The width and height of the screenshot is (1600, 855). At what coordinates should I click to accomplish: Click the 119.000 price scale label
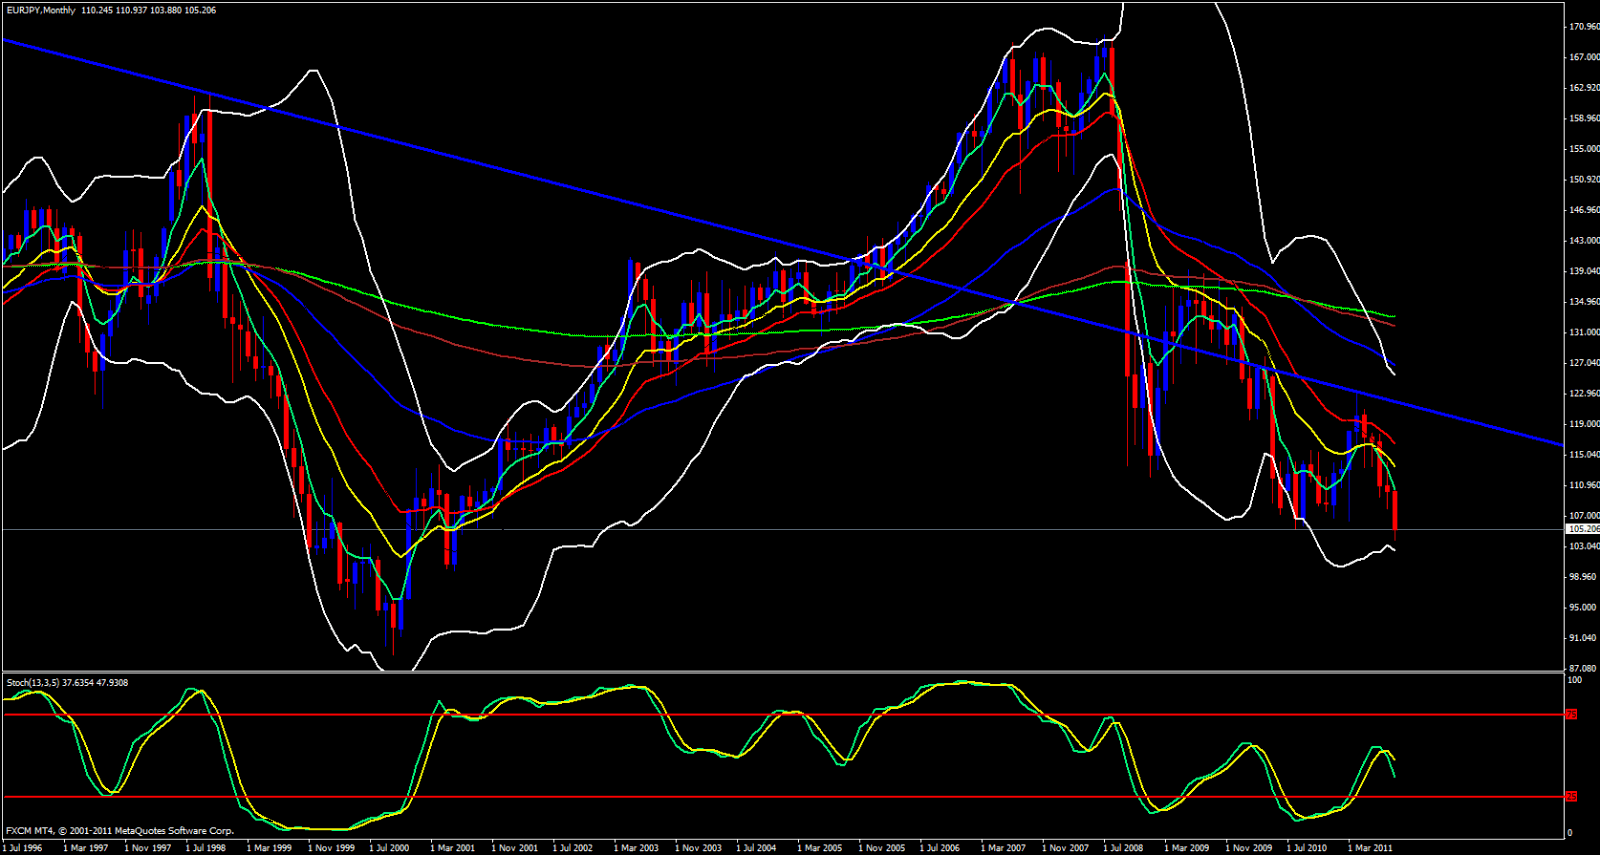click(x=1584, y=424)
